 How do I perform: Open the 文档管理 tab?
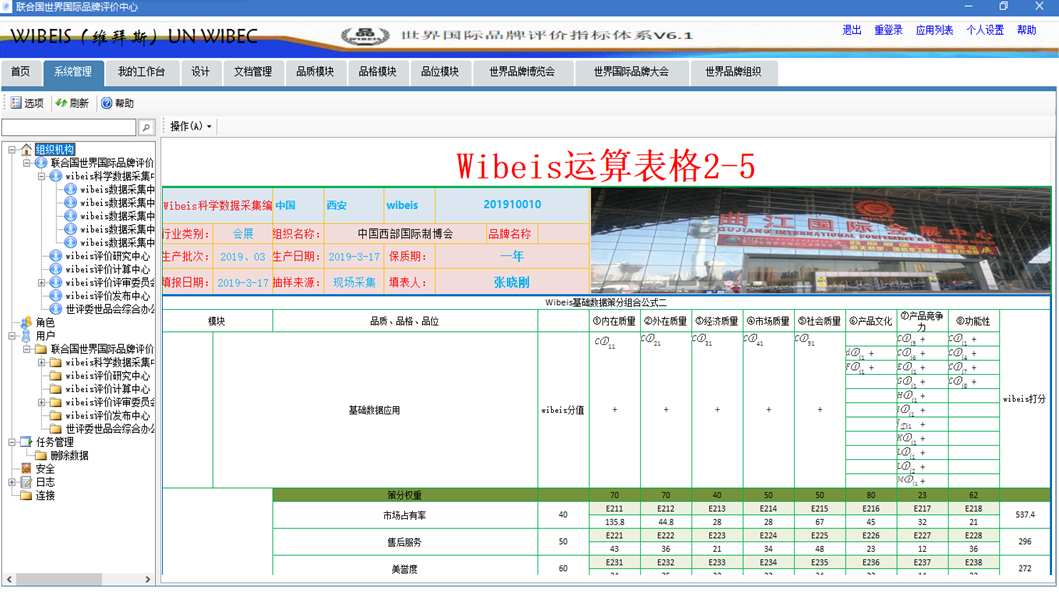point(253,72)
